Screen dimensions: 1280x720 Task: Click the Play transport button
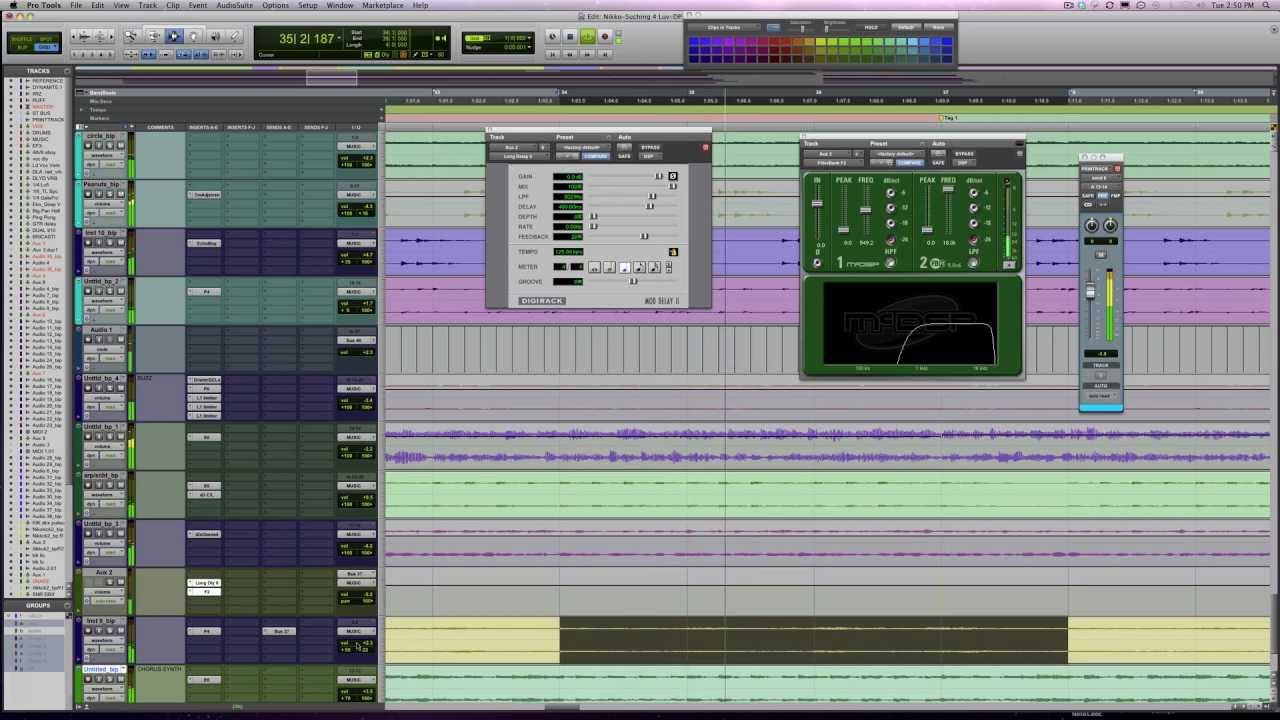coord(587,37)
